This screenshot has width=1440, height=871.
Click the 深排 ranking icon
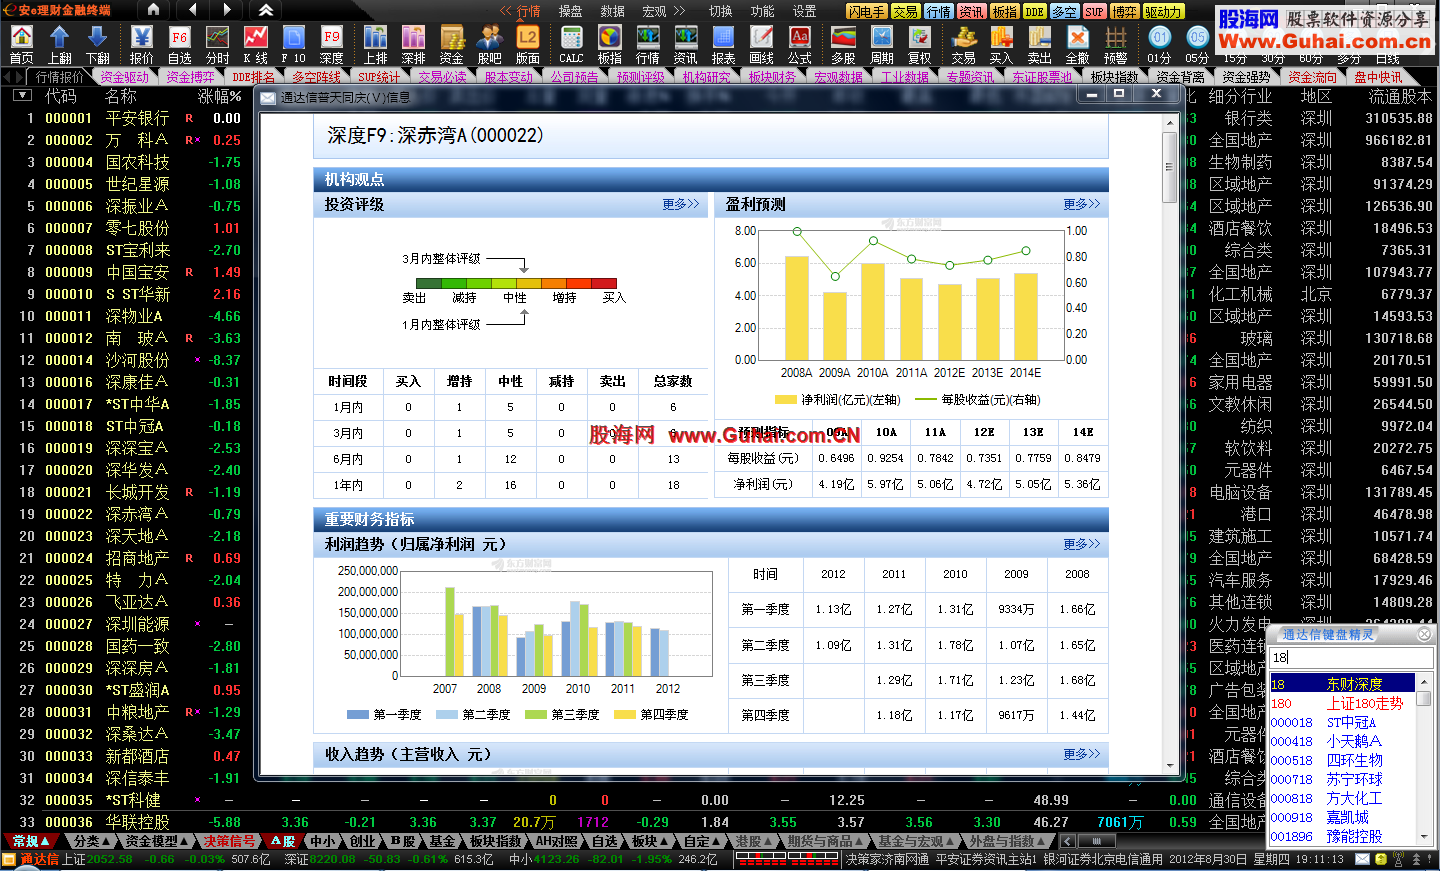click(x=413, y=44)
